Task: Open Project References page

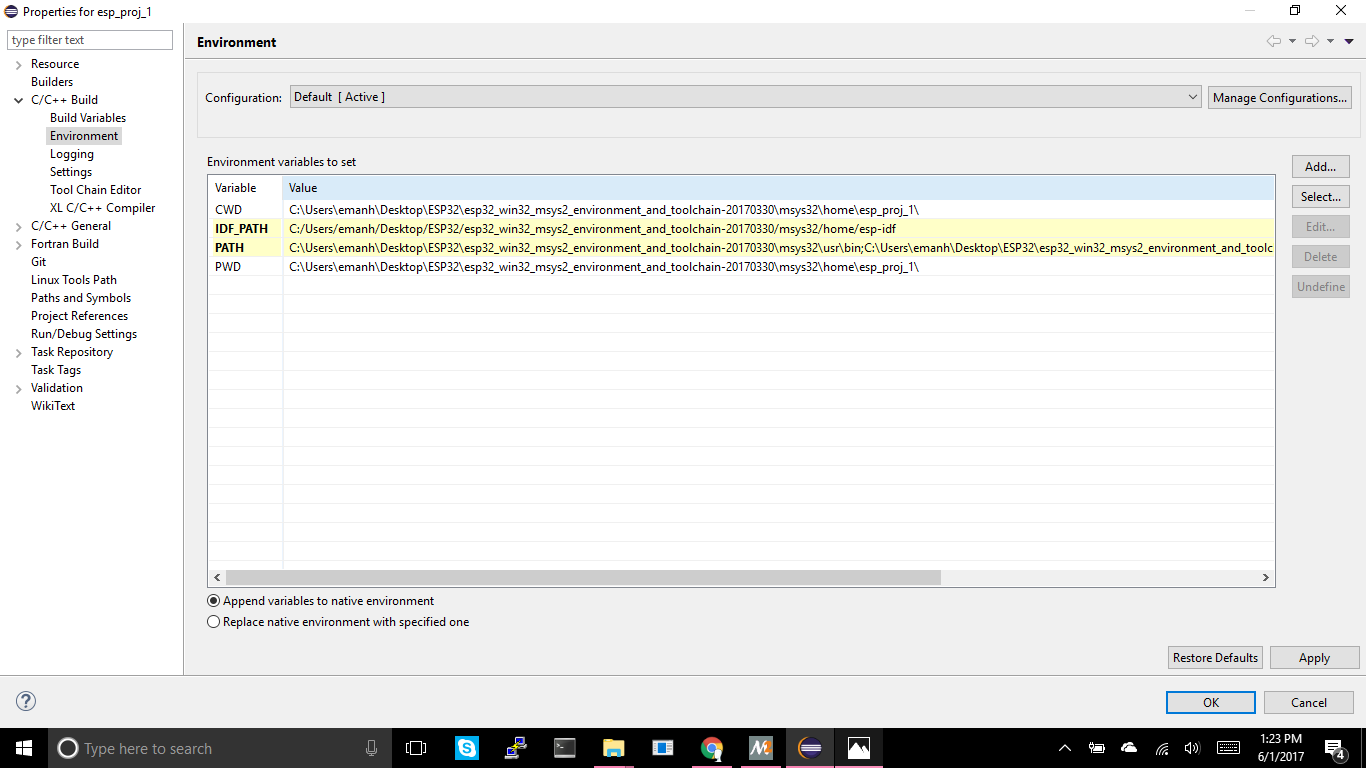Action: pos(79,316)
